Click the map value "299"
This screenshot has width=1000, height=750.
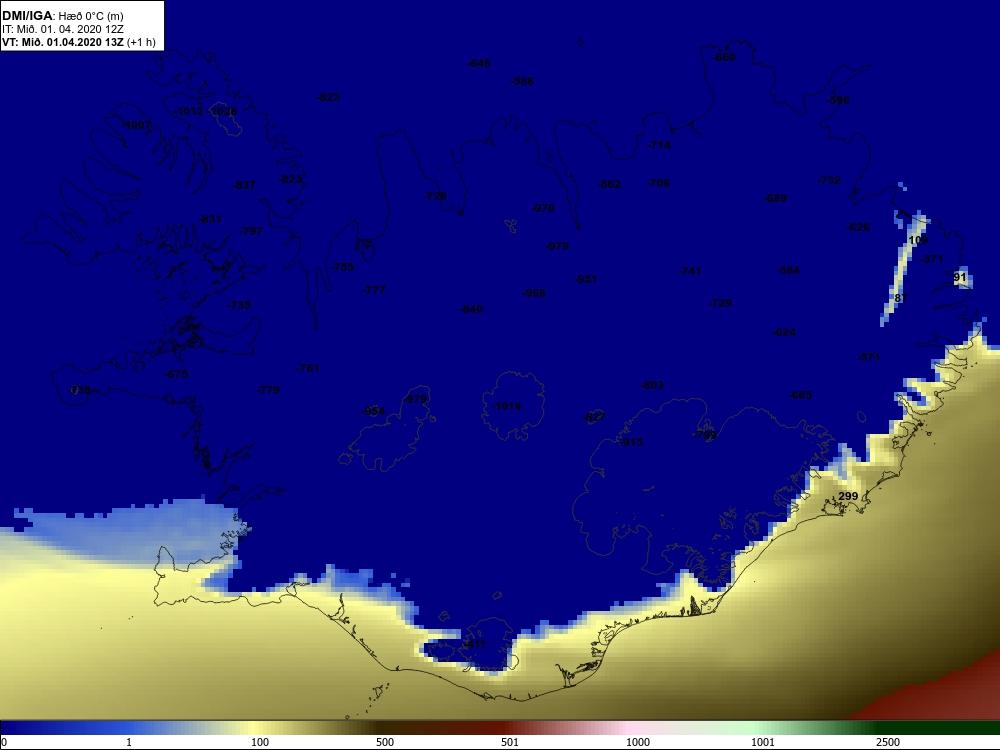point(848,496)
